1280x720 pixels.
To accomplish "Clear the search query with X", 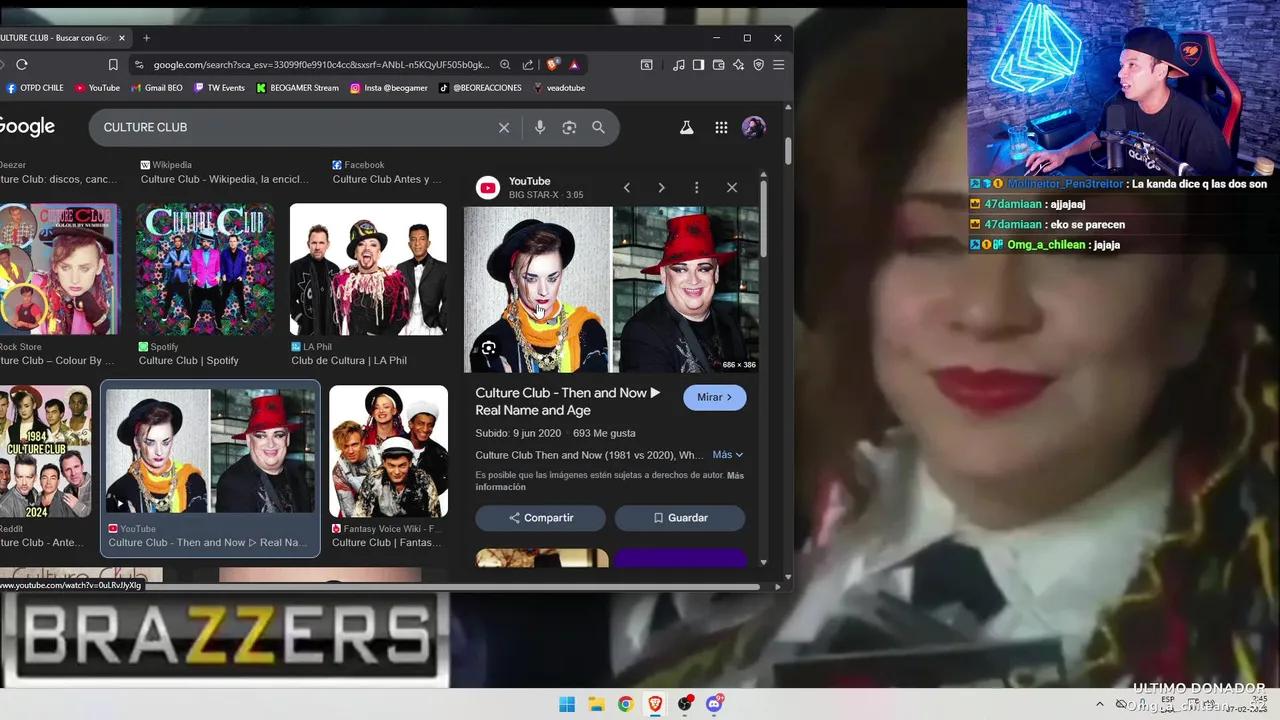I will click(504, 127).
